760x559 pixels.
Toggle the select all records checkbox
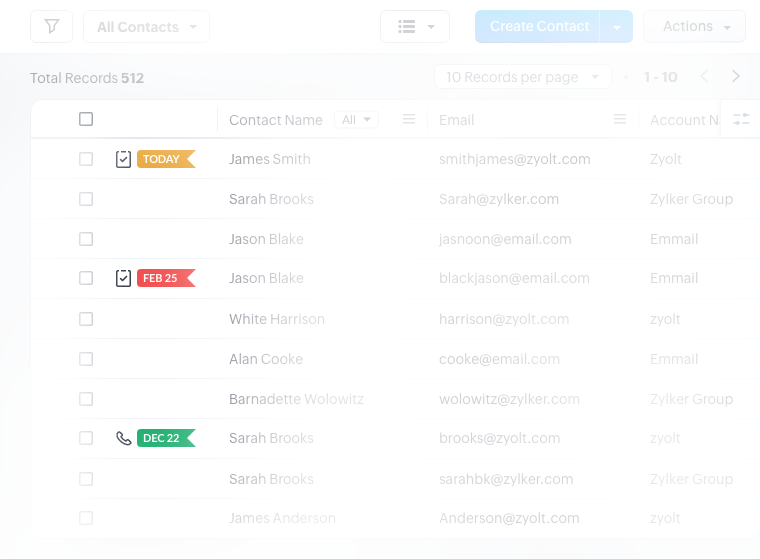click(86, 119)
